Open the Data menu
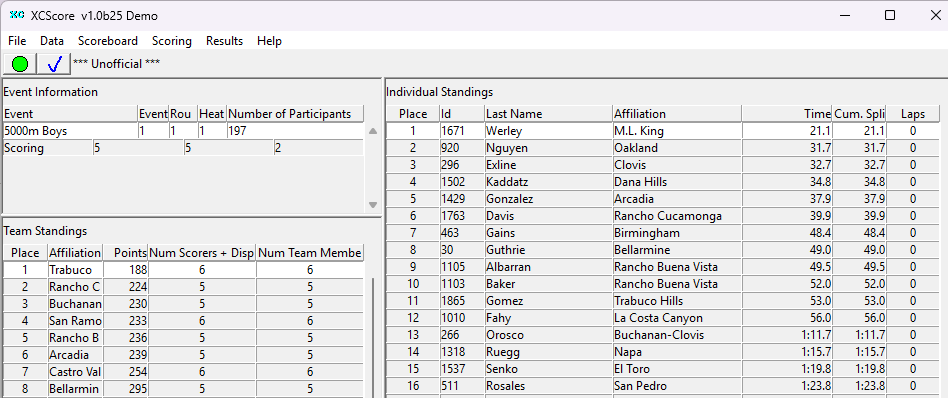948x398 pixels. pos(52,41)
